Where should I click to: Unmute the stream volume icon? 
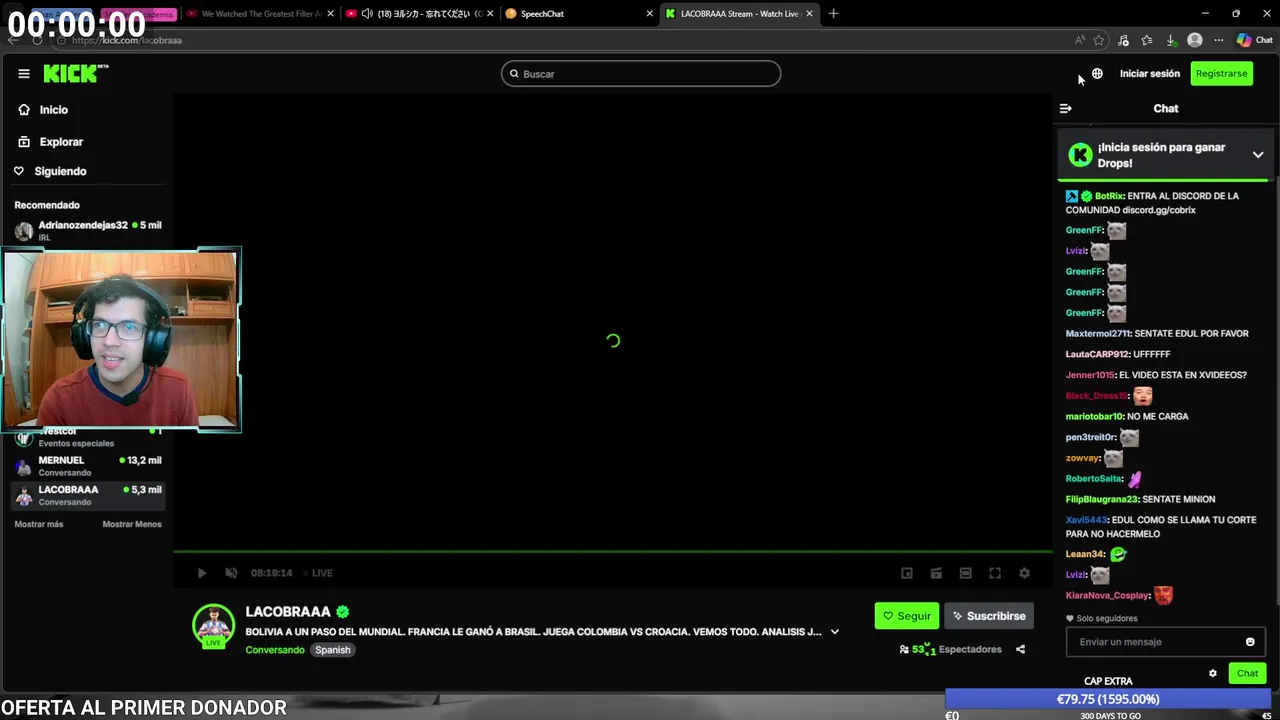(231, 573)
